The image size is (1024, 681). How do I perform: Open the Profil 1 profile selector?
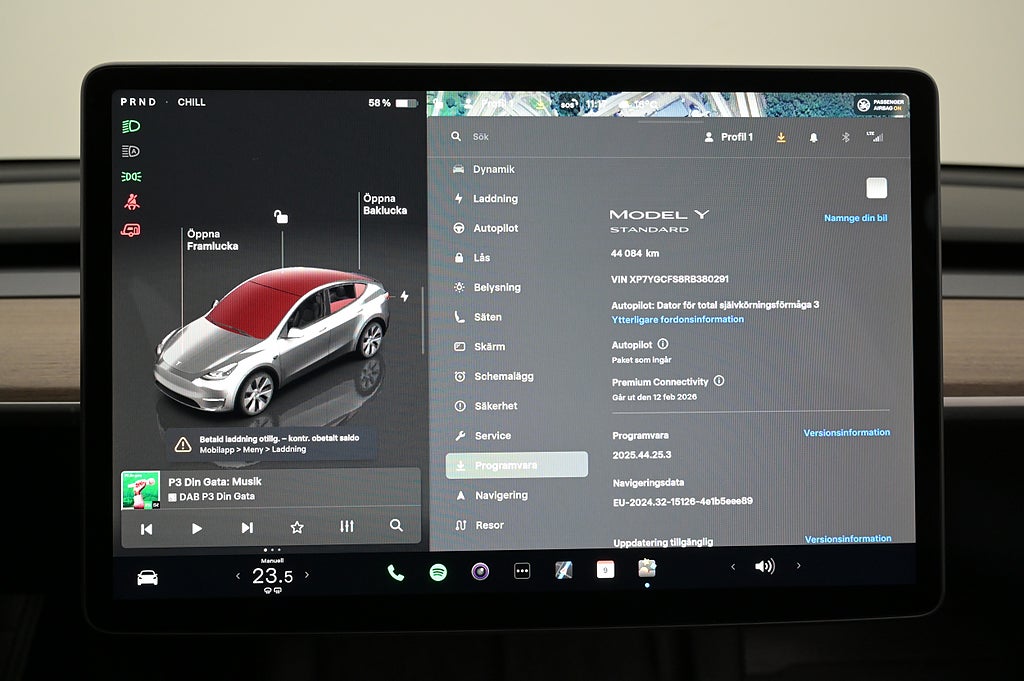tap(729, 137)
